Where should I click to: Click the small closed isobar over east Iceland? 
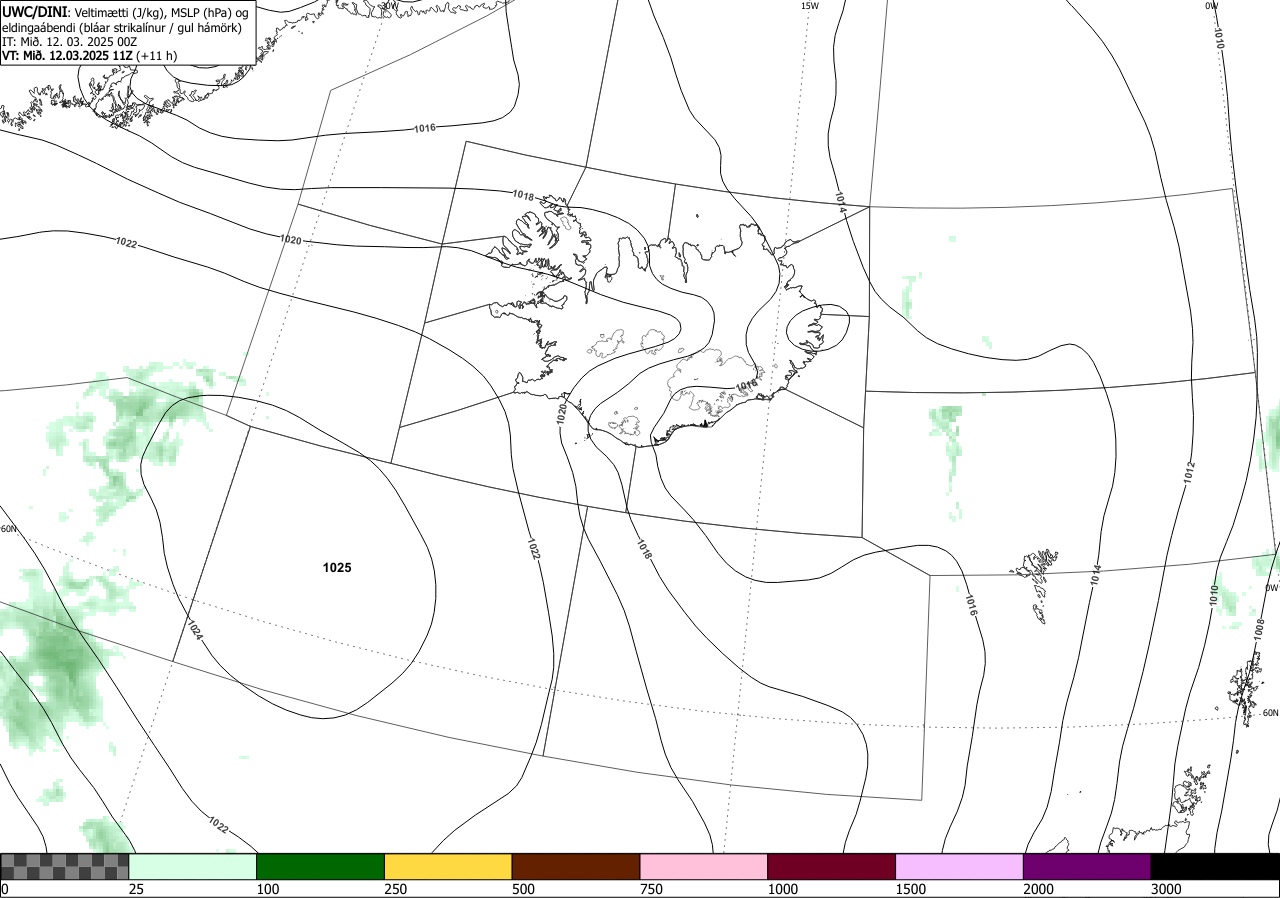click(x=818, y=328)
